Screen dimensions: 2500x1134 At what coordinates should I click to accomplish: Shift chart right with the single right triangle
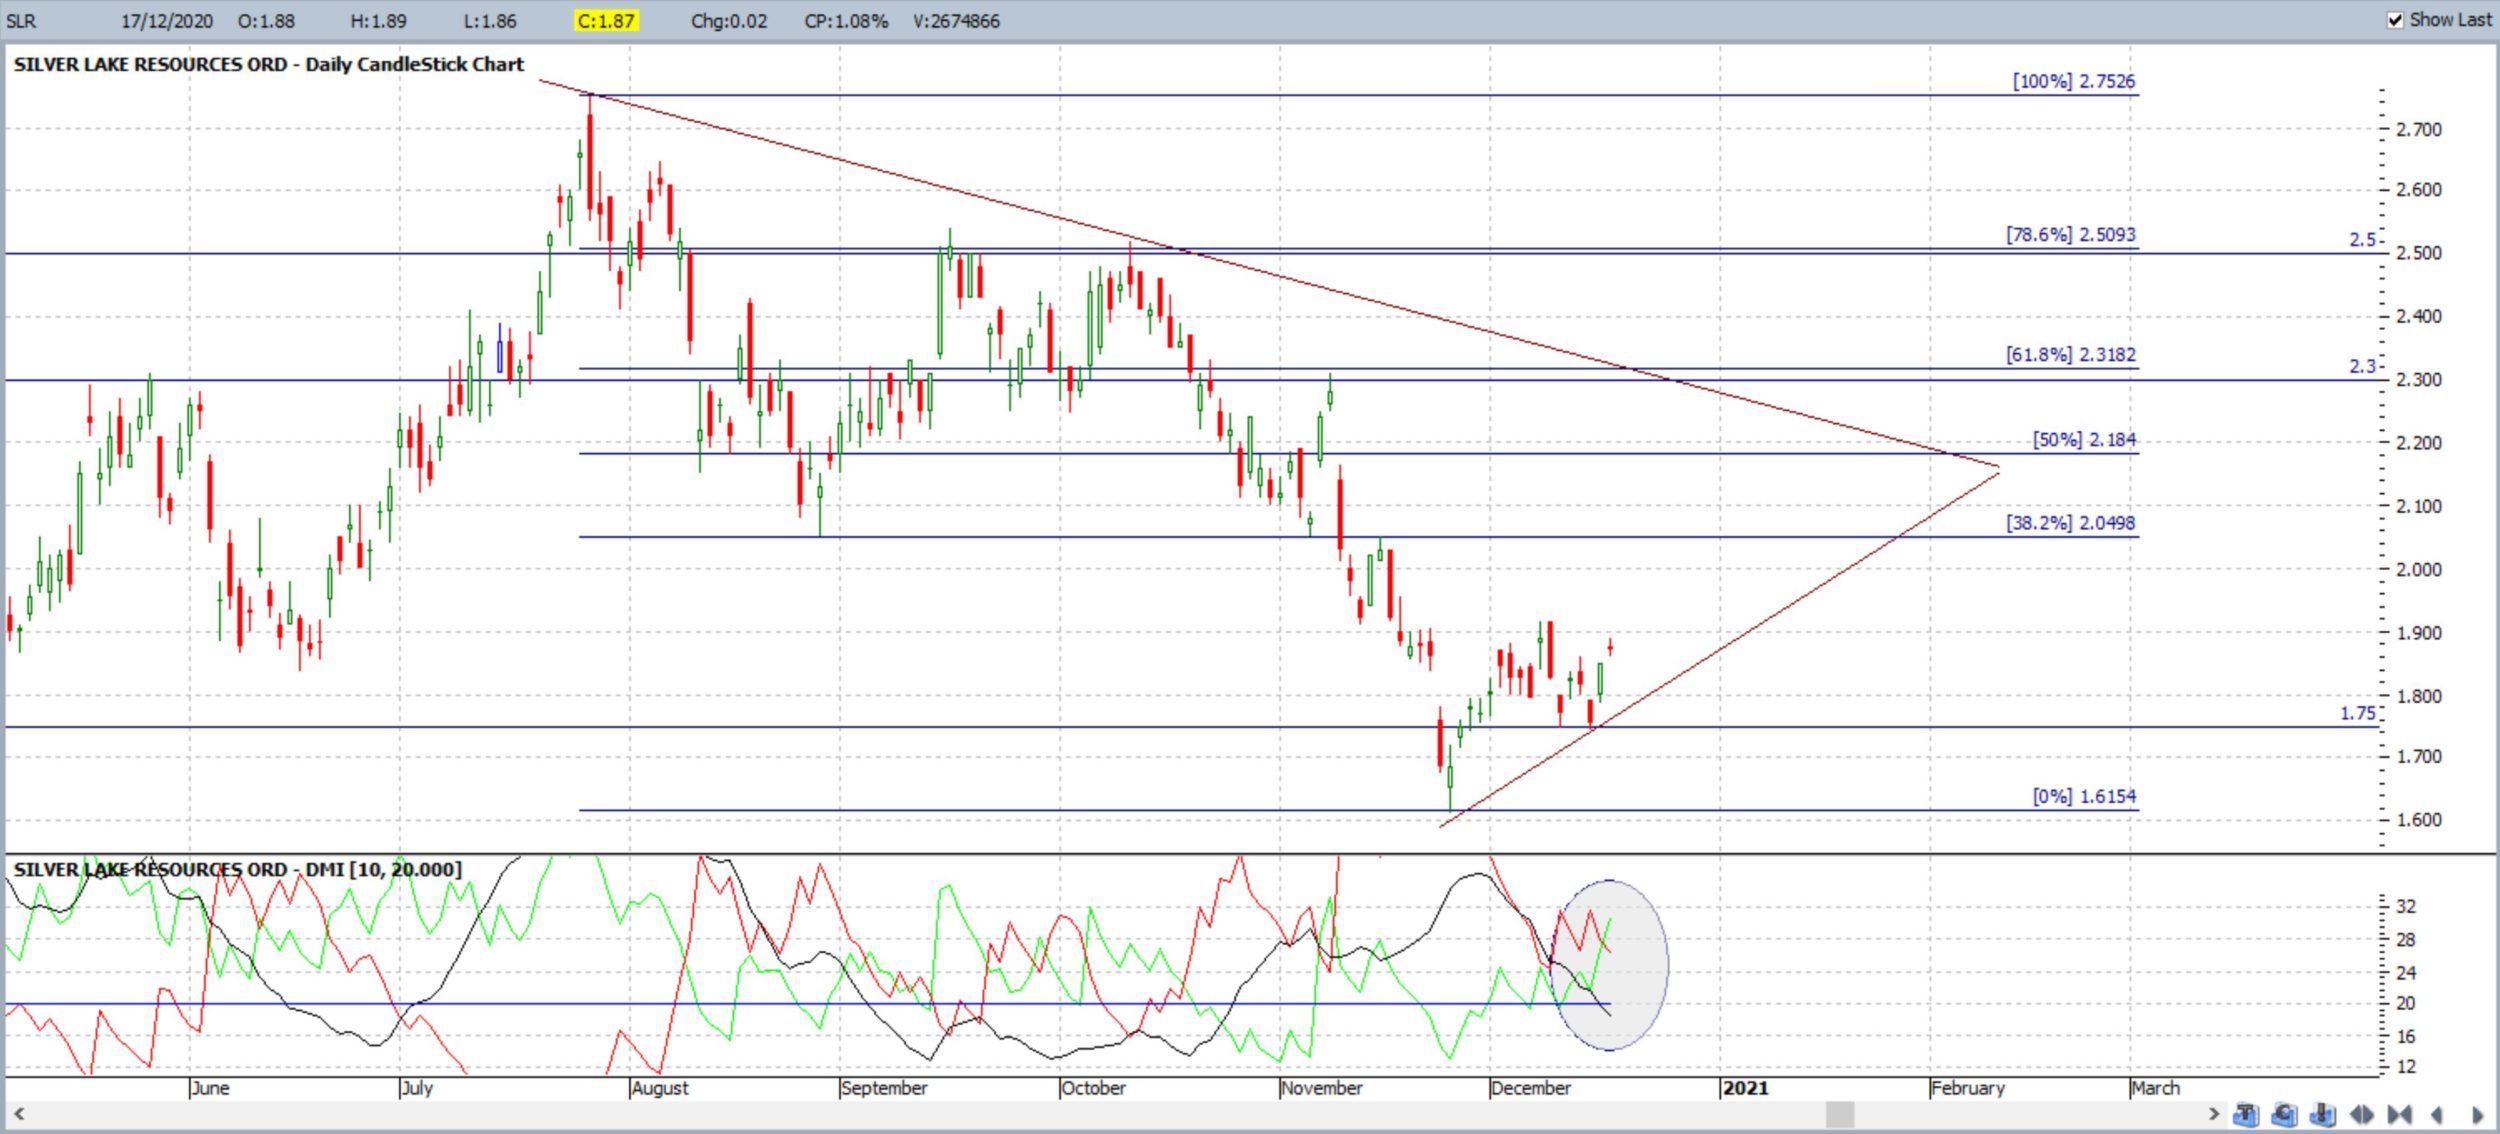pos(2478,1114)
